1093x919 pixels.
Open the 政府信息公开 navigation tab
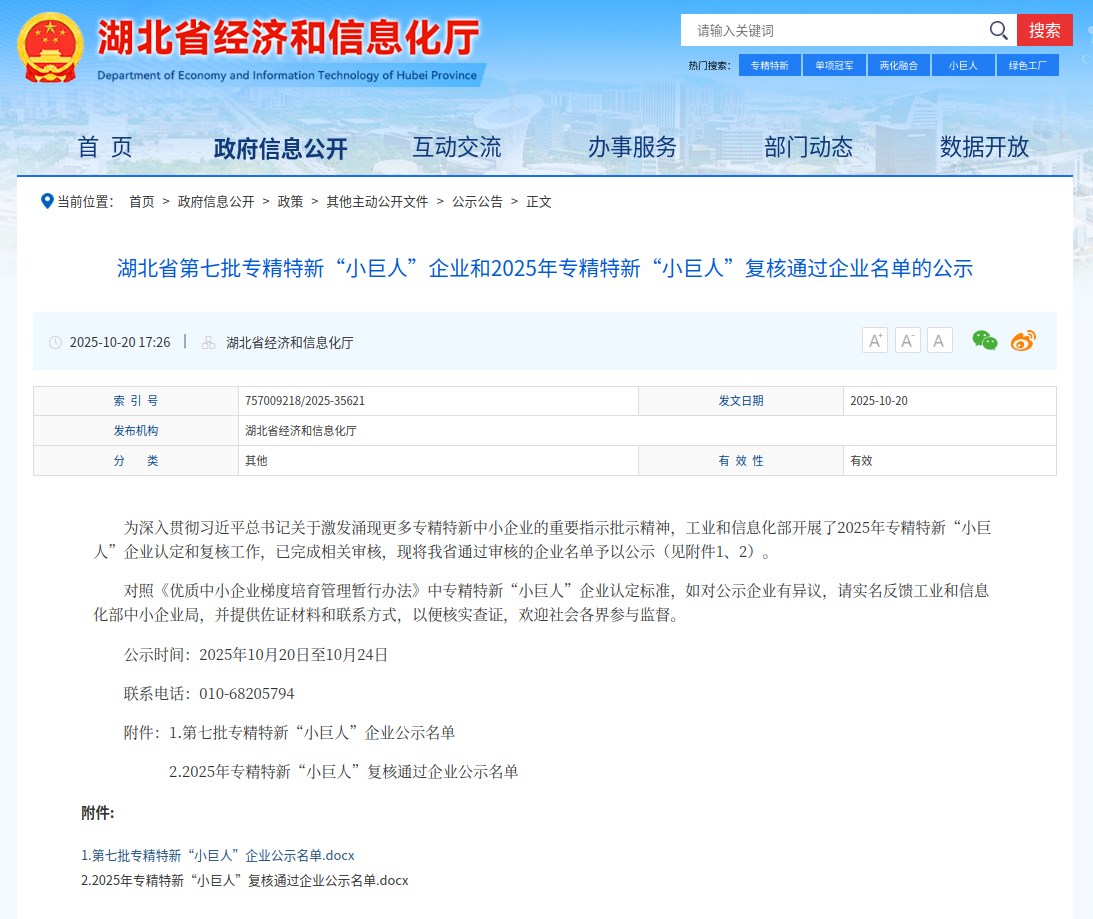tap(281, 149)
